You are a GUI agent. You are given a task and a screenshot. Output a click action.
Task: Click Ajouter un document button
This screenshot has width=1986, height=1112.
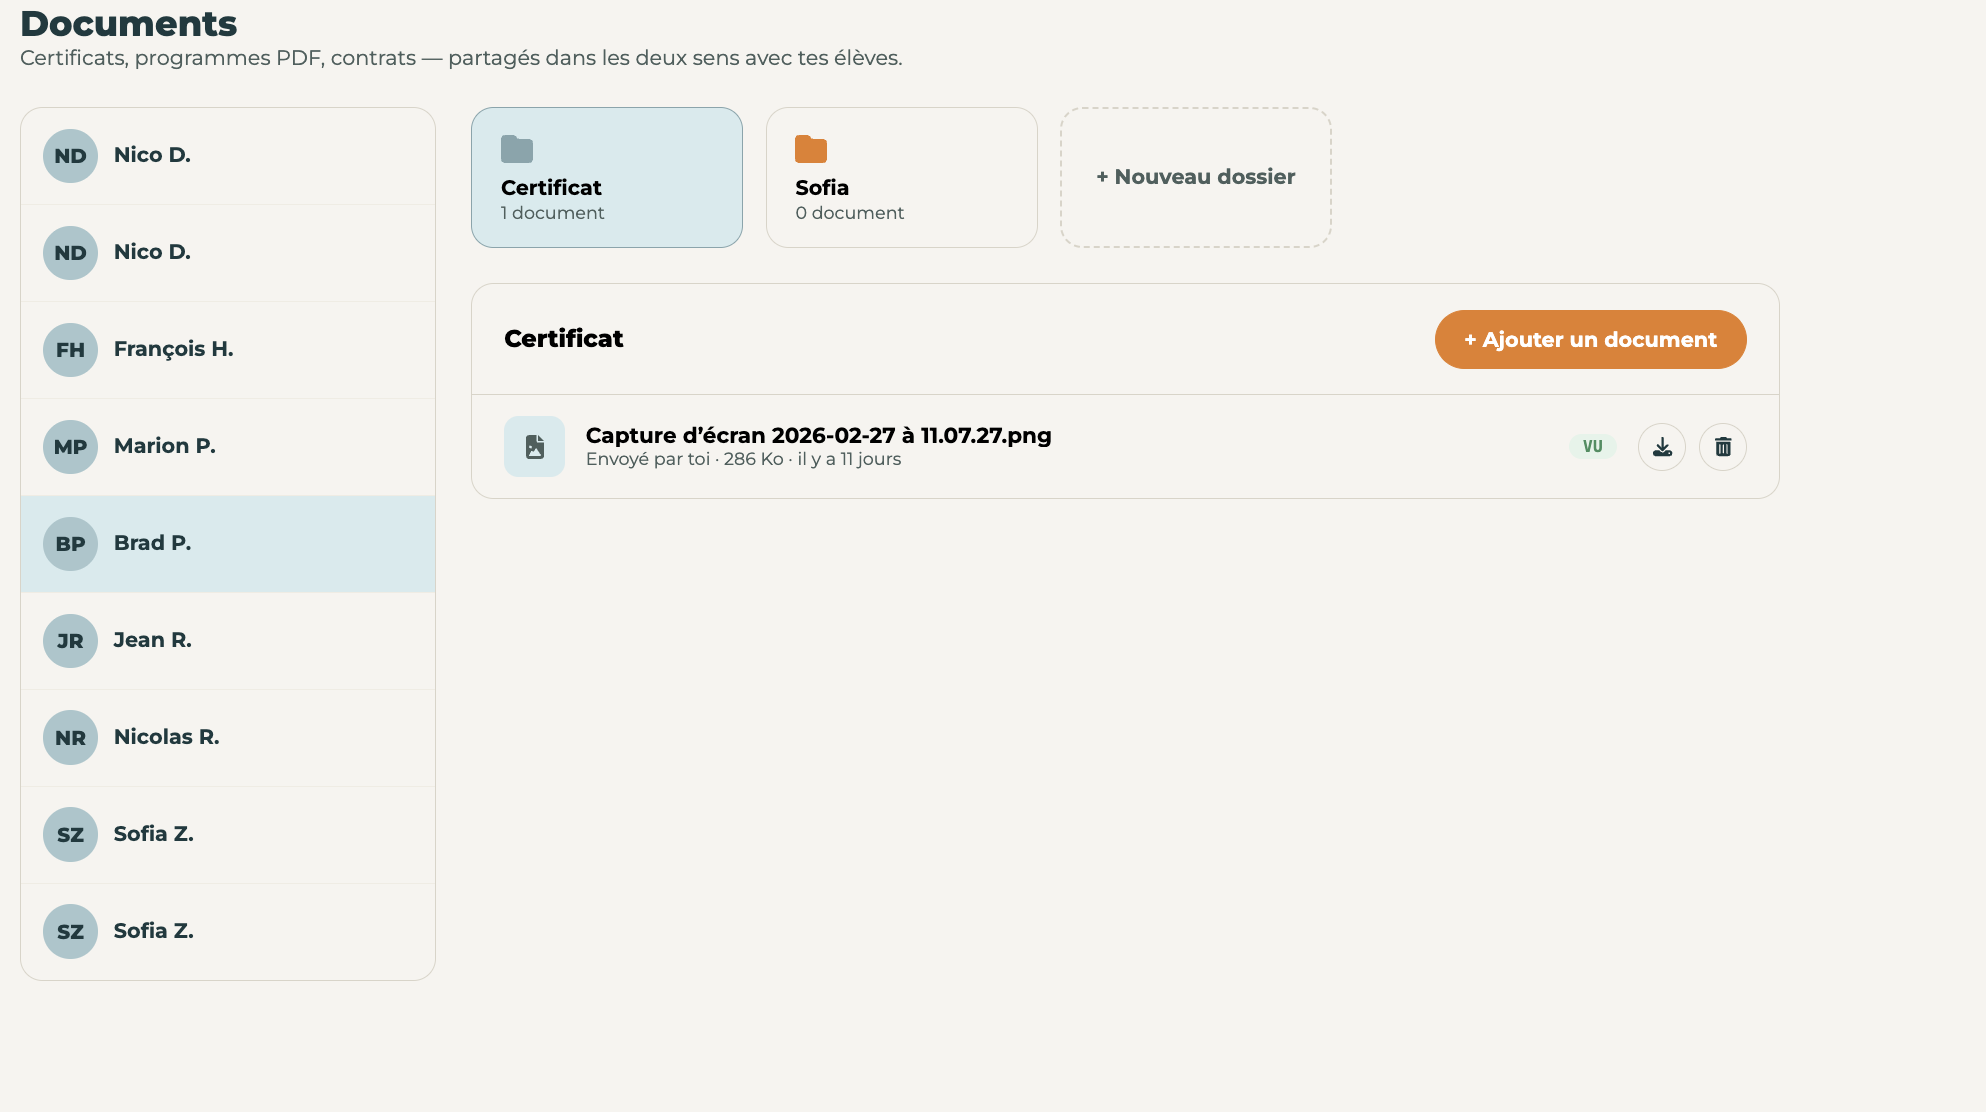1591,339
